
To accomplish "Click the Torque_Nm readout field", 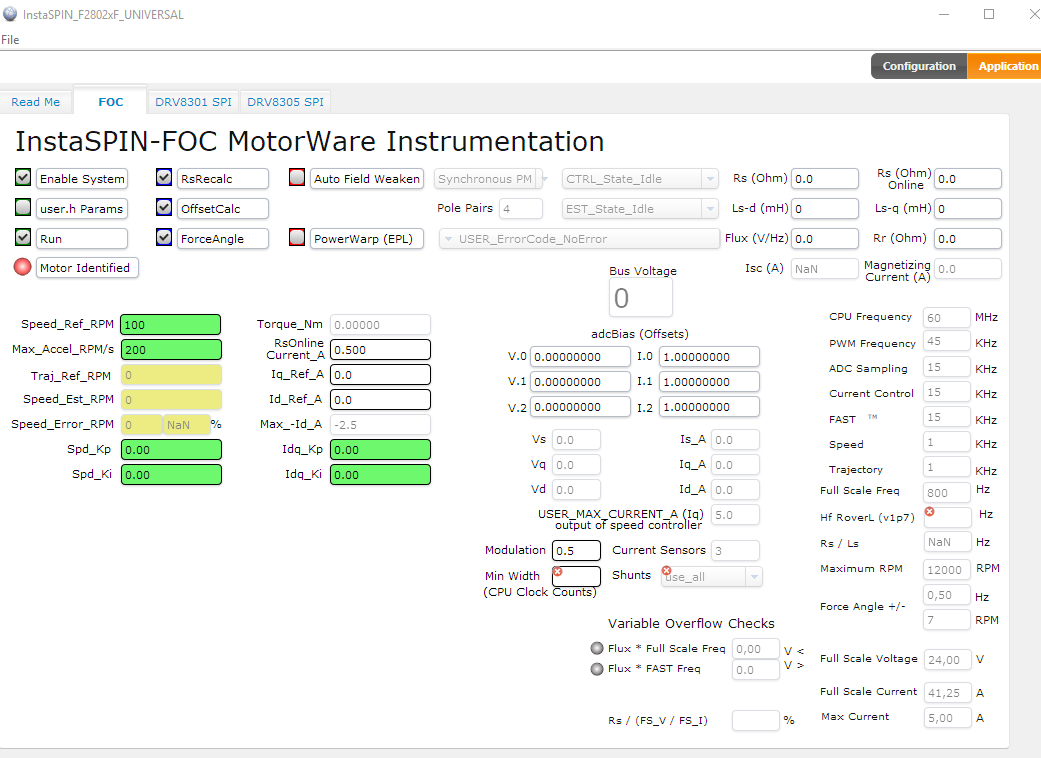I will pyautogui.click(x=380, y=325).
